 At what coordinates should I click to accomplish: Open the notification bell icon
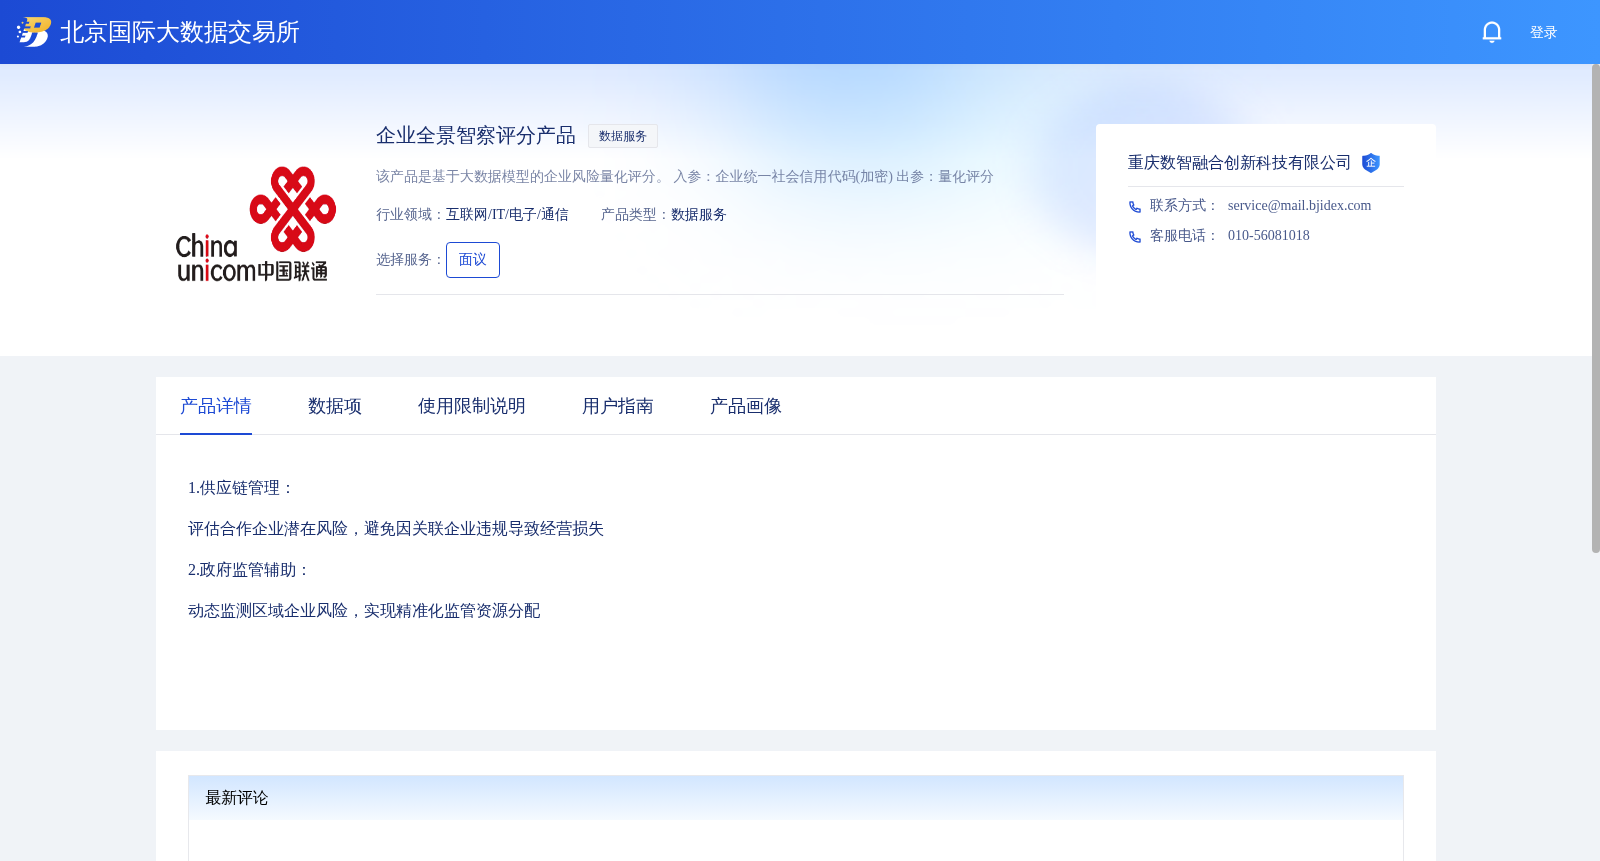click(1491, 32)
